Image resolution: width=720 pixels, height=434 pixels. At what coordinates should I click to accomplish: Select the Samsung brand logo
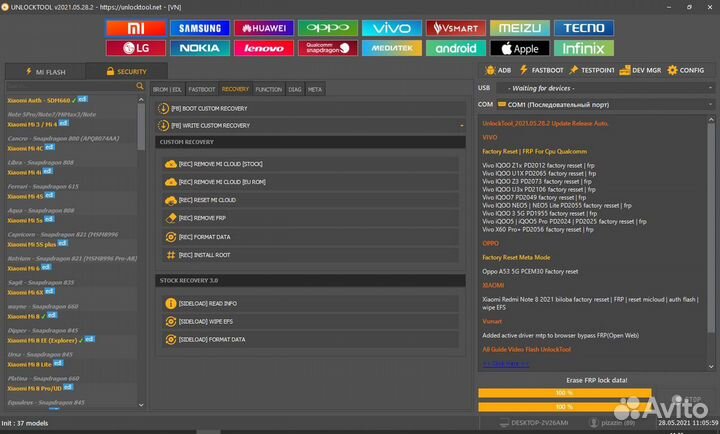click(198, 28)
